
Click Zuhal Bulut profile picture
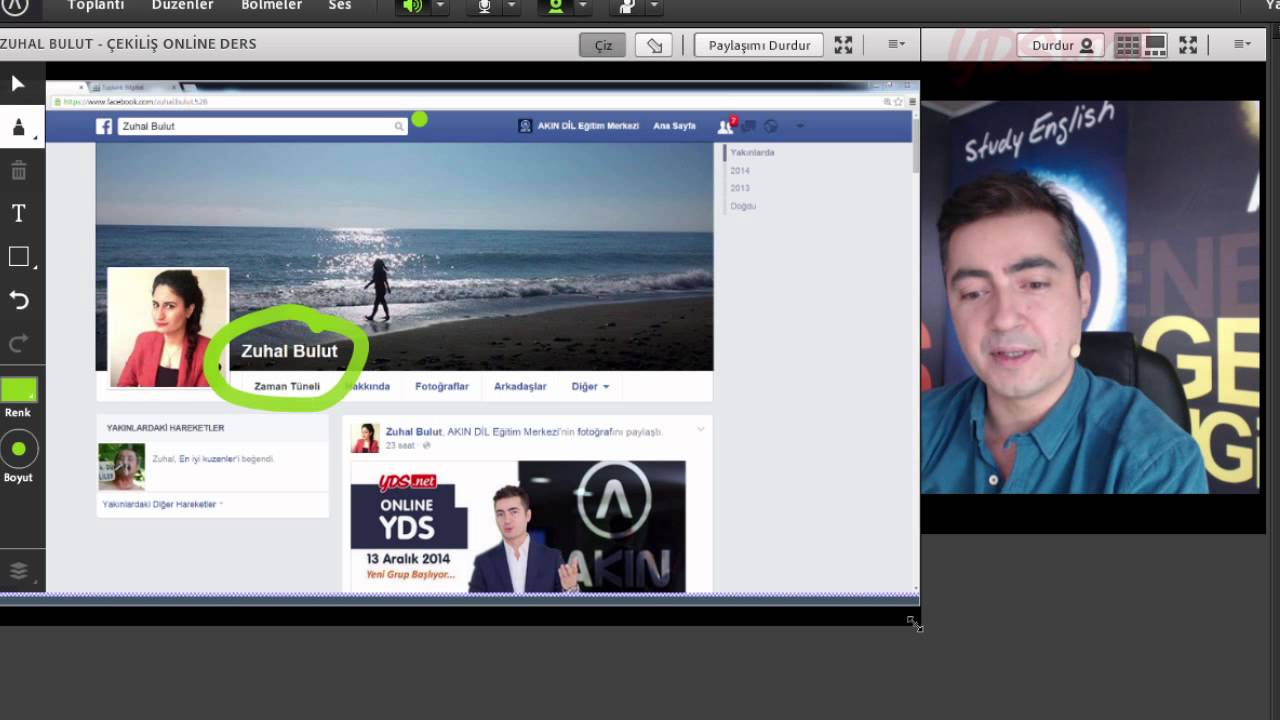[x=167, y=327]
